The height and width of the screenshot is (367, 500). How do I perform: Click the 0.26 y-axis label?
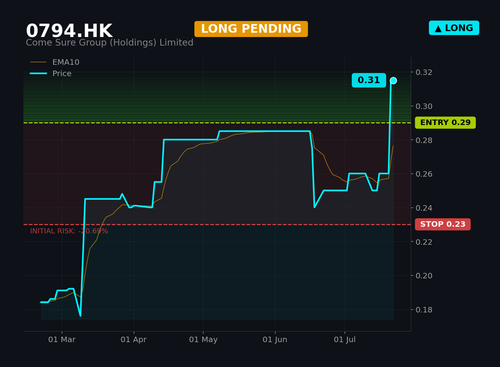click(424, 174)
